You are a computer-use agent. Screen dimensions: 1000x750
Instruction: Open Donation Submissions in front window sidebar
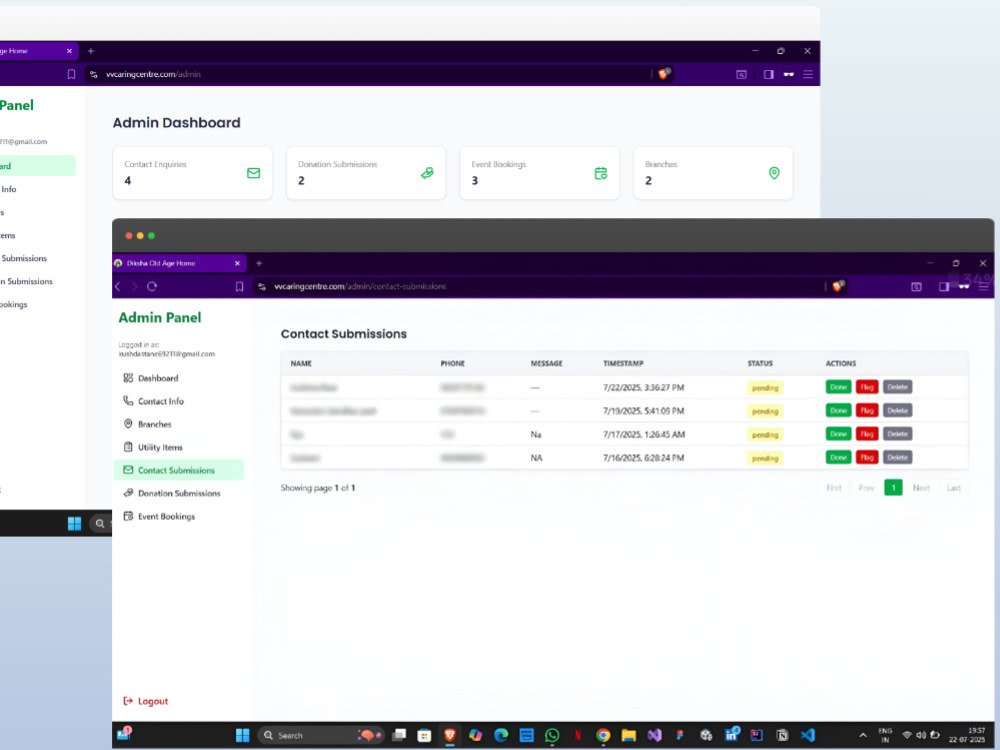click(172, 493)
